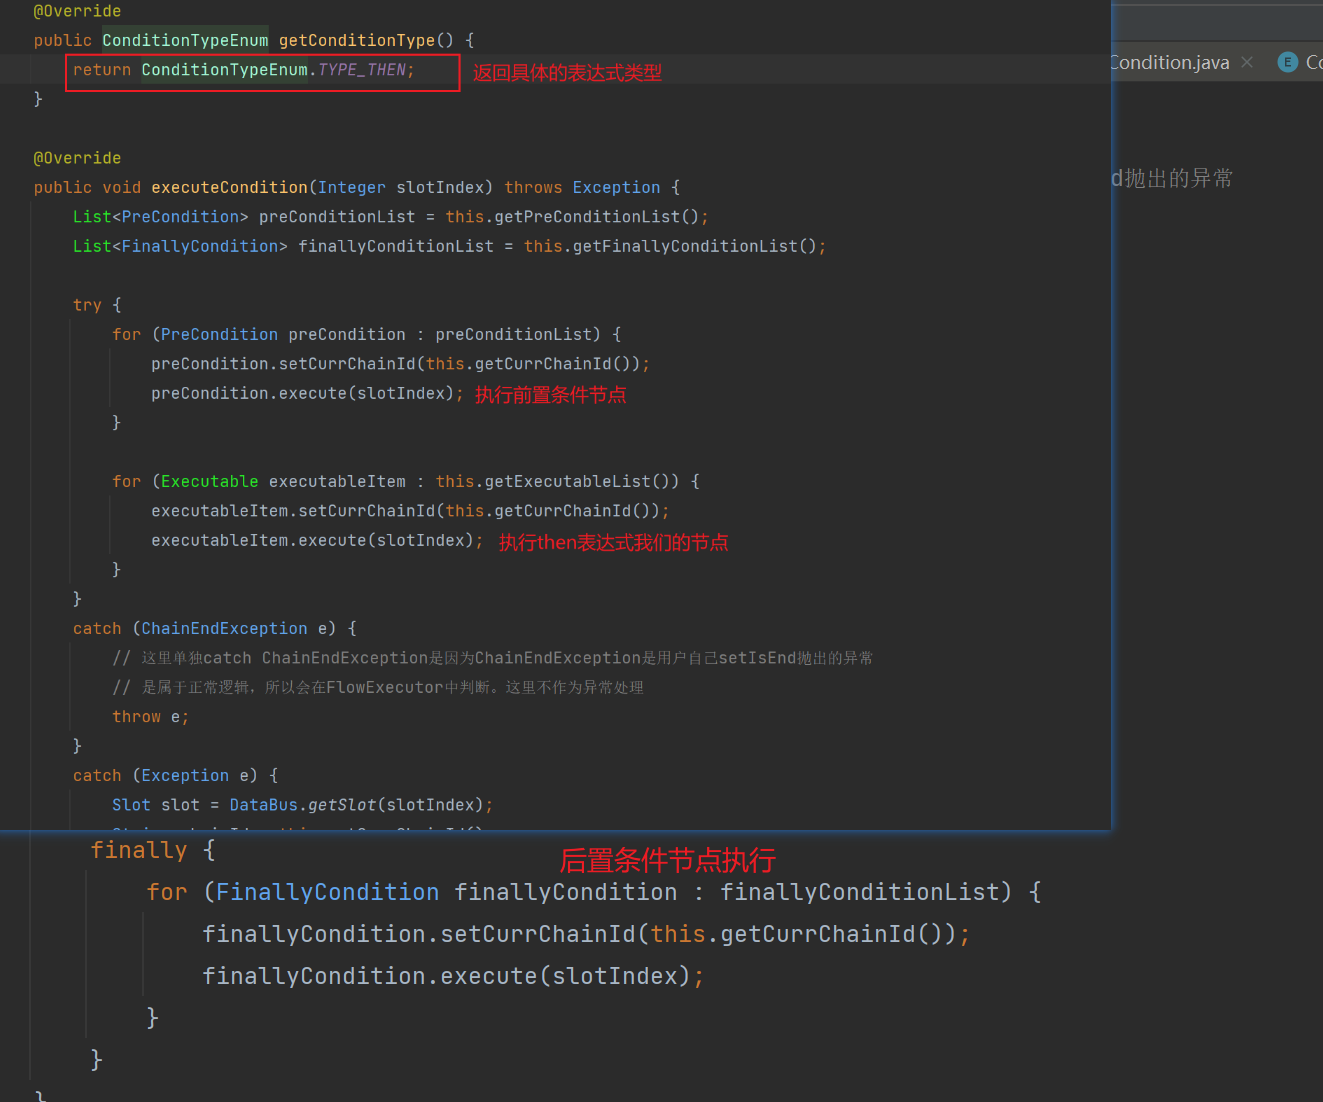Click the @Override above executeCondition

77,158
